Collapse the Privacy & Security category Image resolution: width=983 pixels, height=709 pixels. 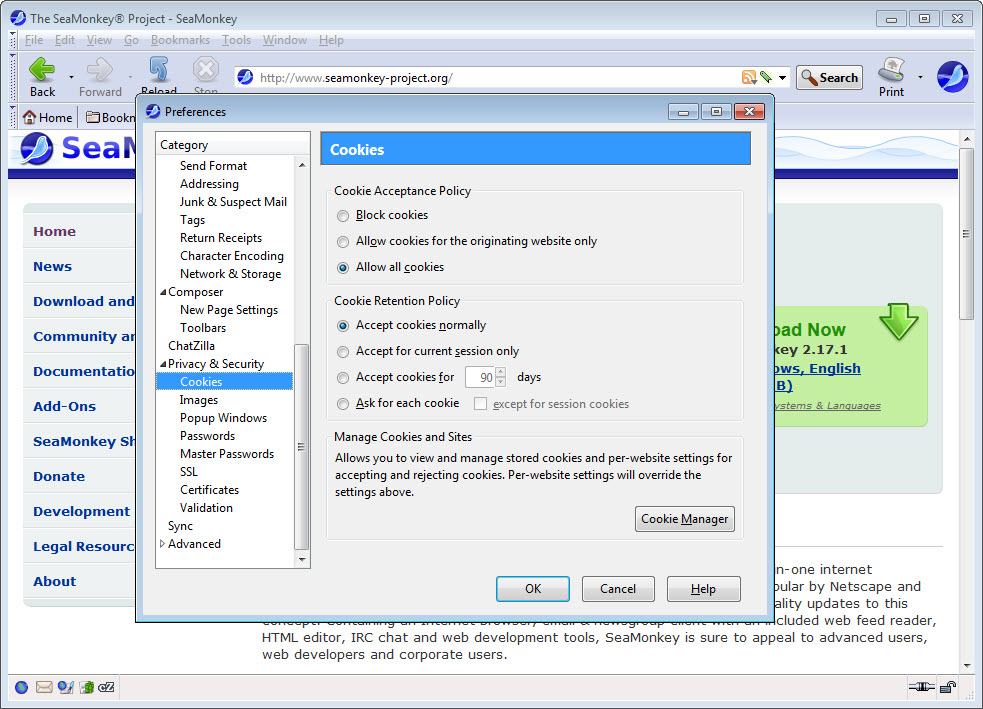(x=163, y=364)
